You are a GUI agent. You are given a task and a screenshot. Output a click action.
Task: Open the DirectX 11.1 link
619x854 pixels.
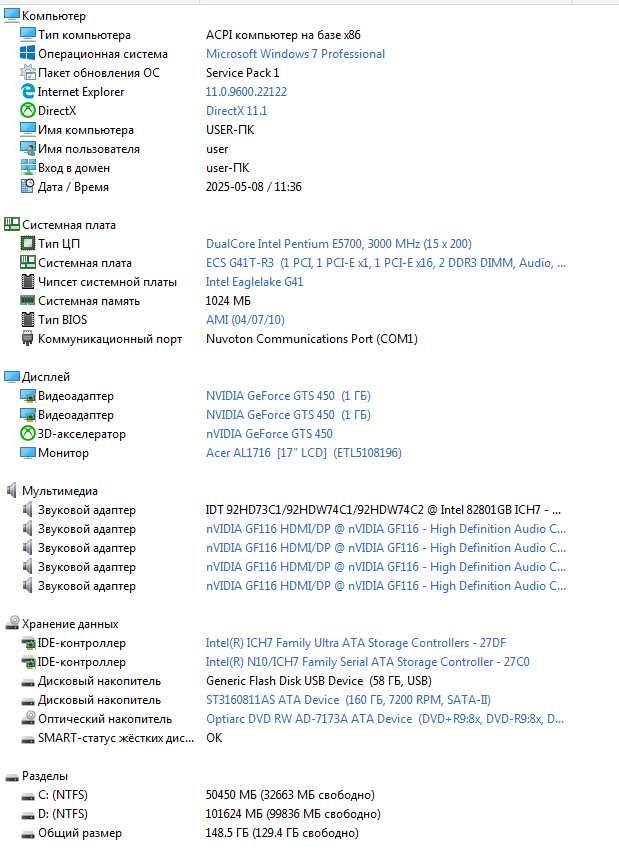(x=236, y=111)
